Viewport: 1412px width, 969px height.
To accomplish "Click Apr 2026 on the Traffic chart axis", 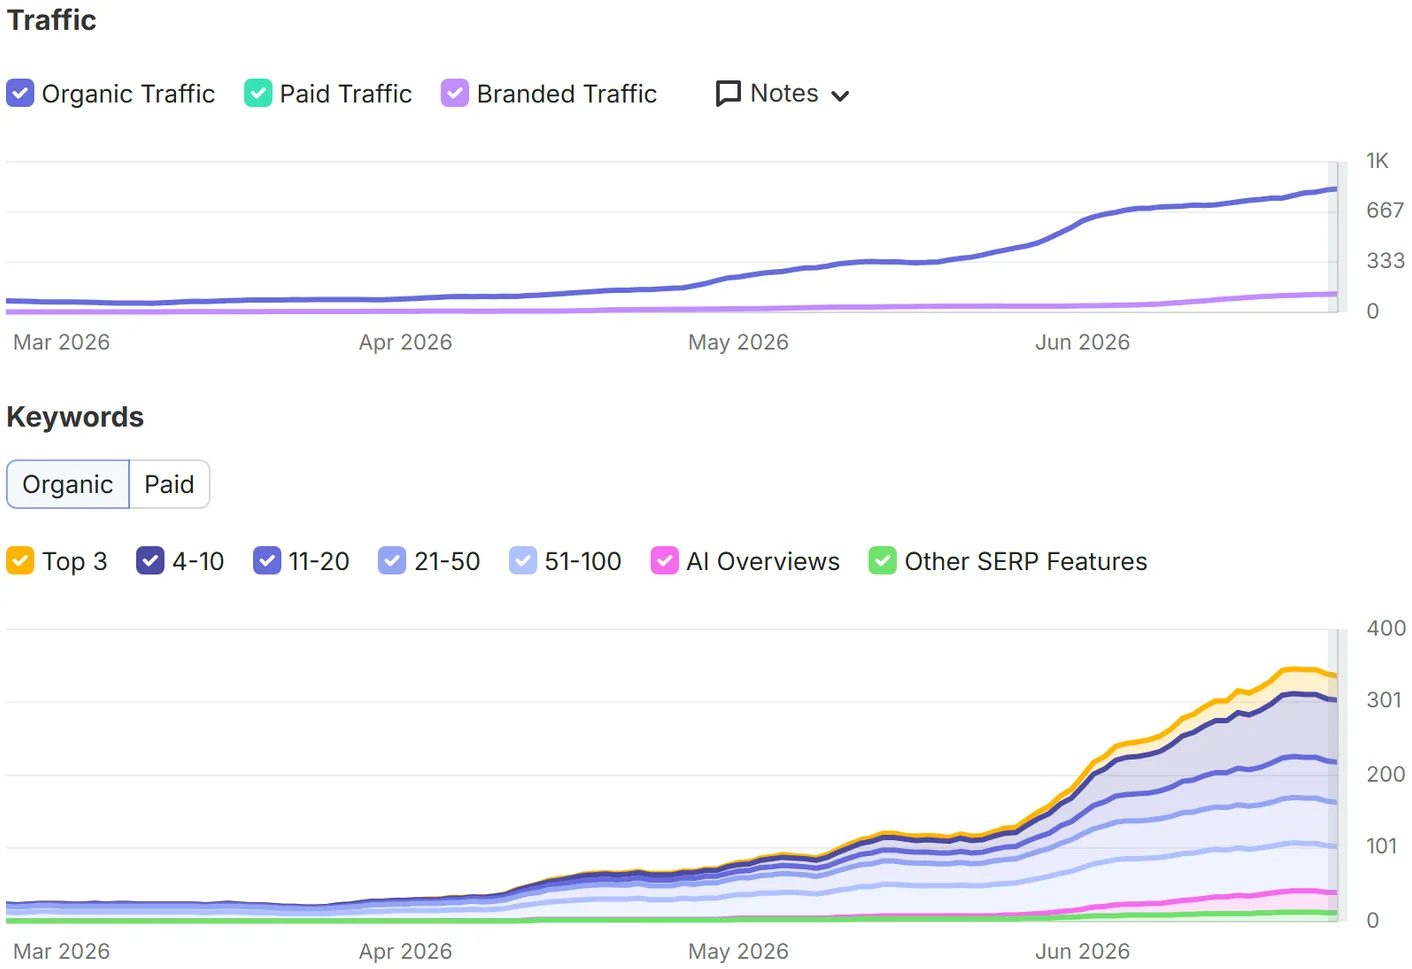I will [x=406, y=342].
